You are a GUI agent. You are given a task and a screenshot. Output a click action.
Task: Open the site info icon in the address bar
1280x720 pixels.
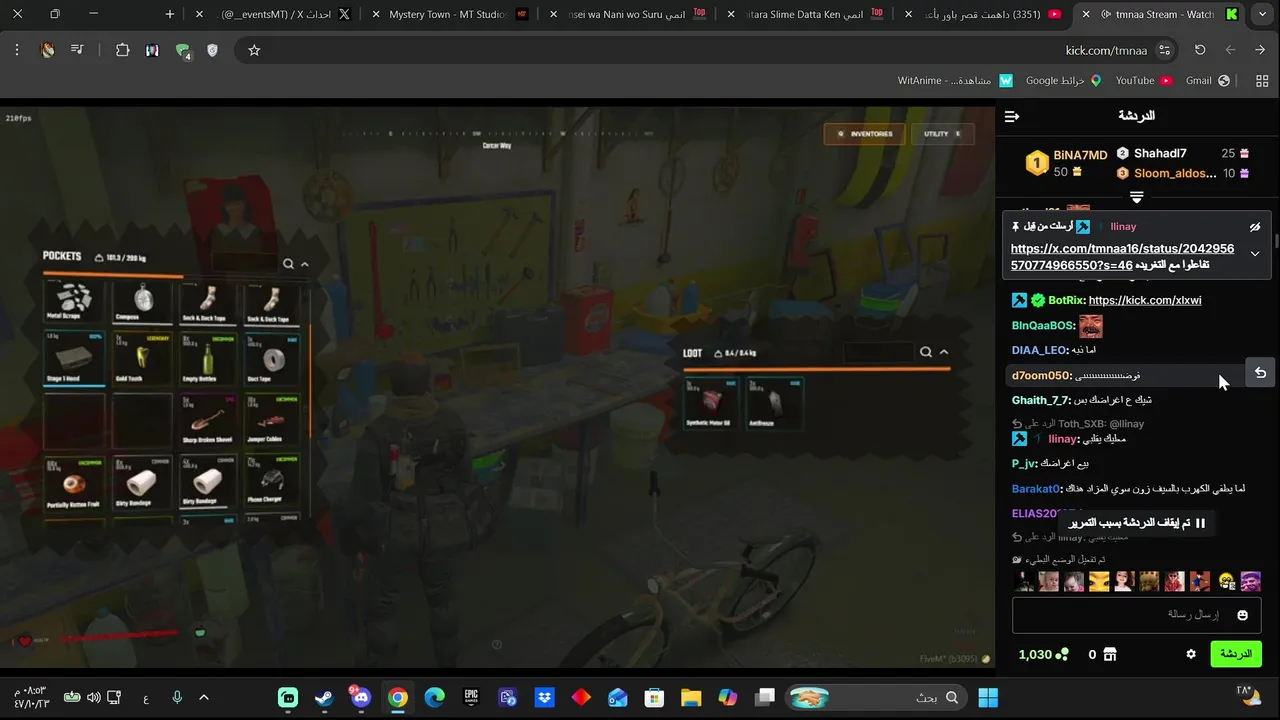[x=1164, y=50]
